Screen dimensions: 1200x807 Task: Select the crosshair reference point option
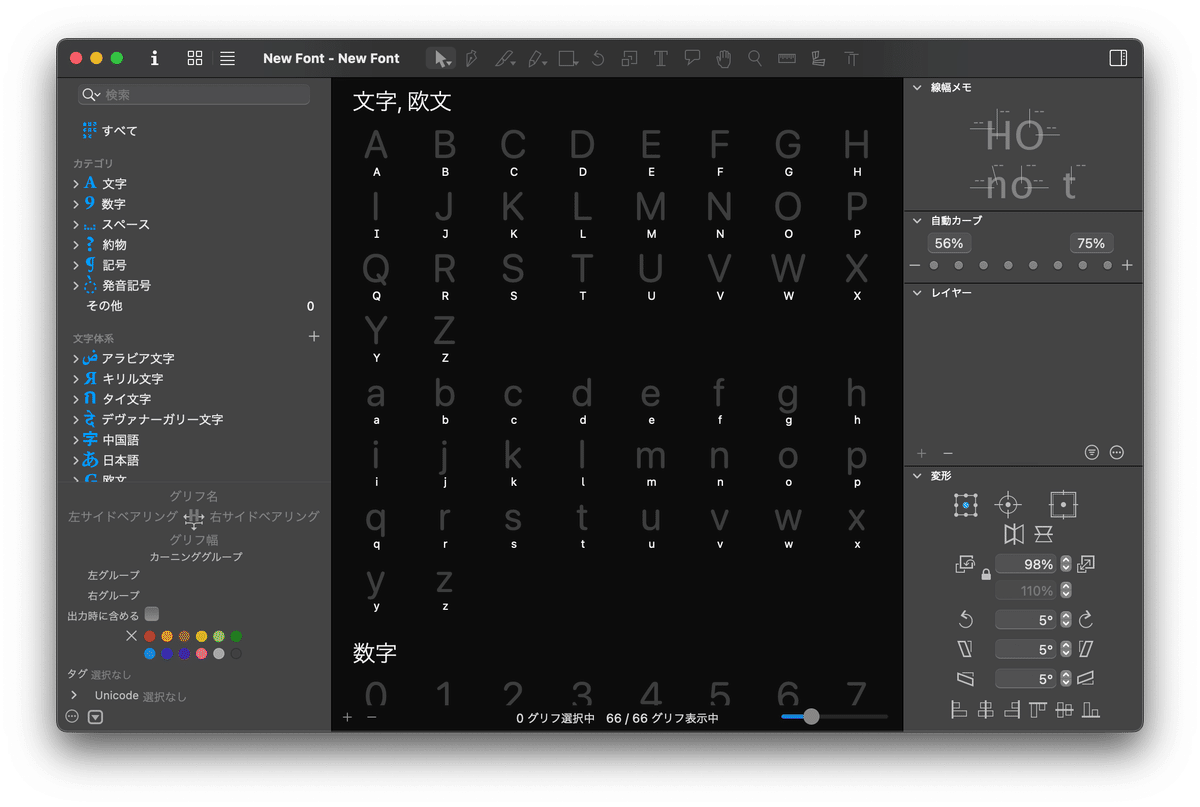click(1008, 505)
